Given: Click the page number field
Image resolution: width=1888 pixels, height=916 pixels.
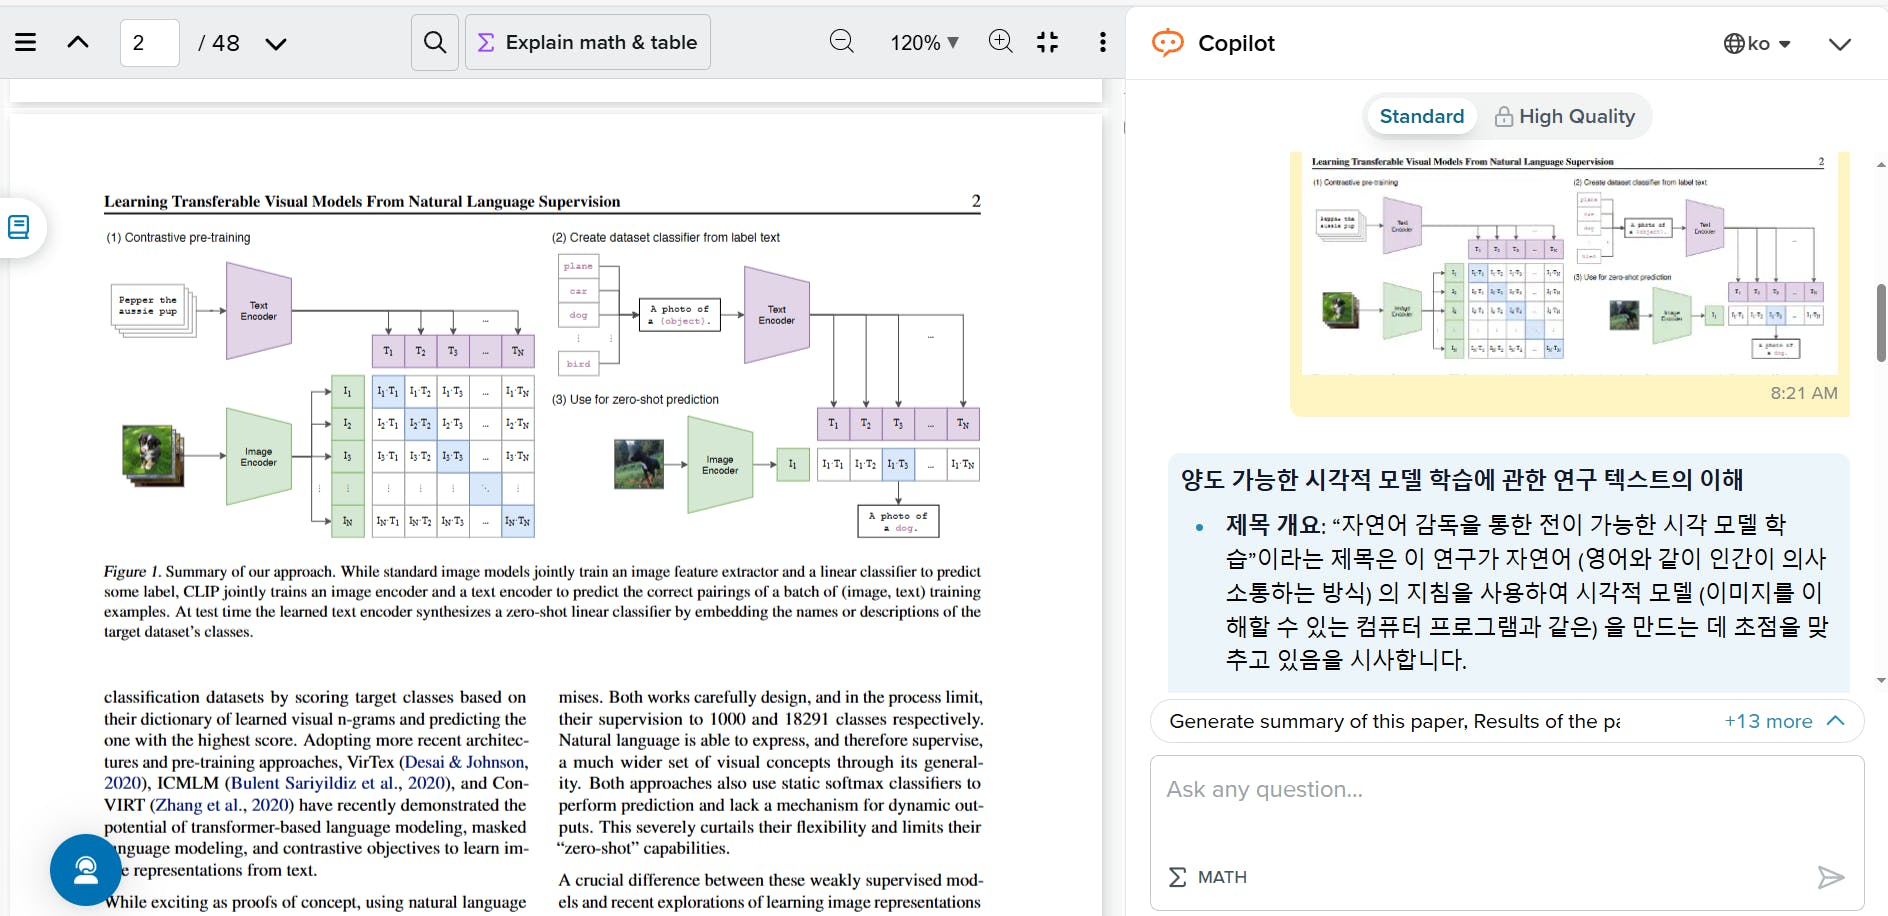Looking at the screenshot, I should click(x=150, y=43).
